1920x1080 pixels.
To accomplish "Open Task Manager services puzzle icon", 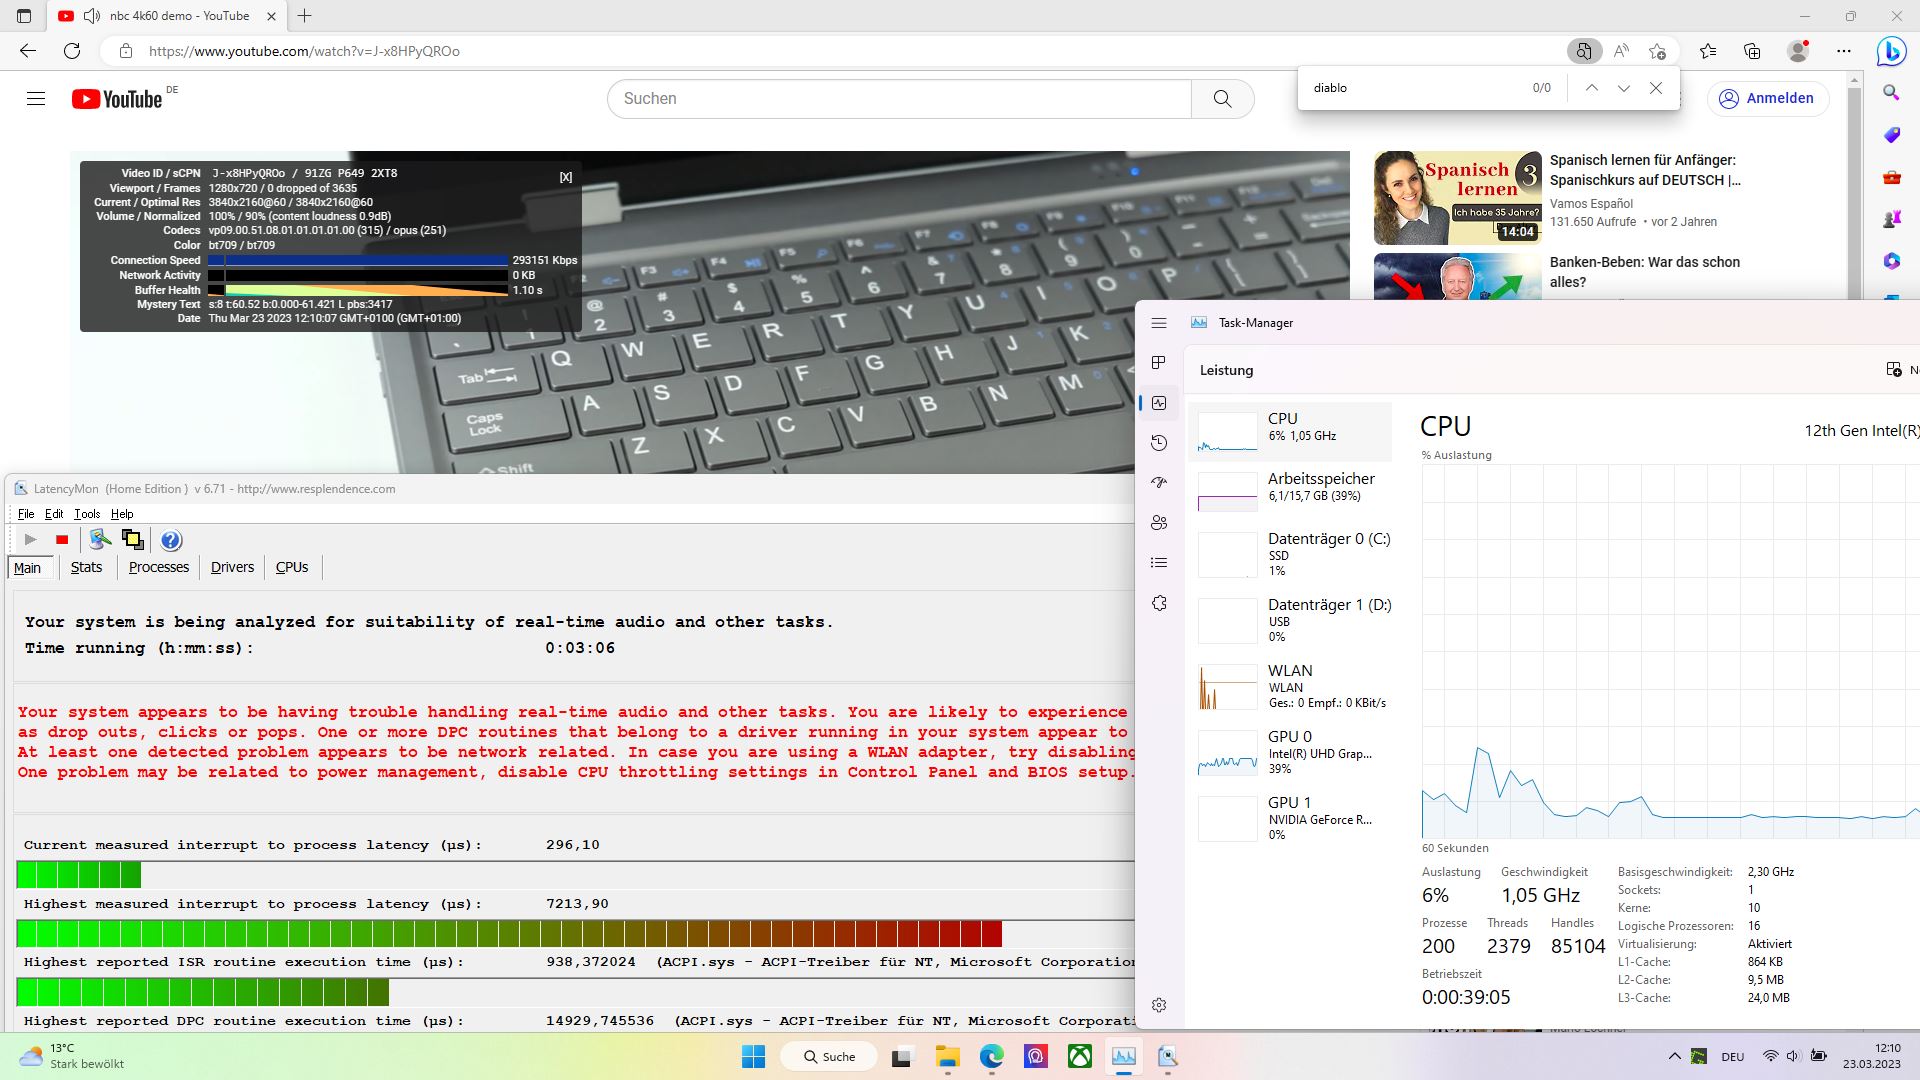I will point(1159,603).
